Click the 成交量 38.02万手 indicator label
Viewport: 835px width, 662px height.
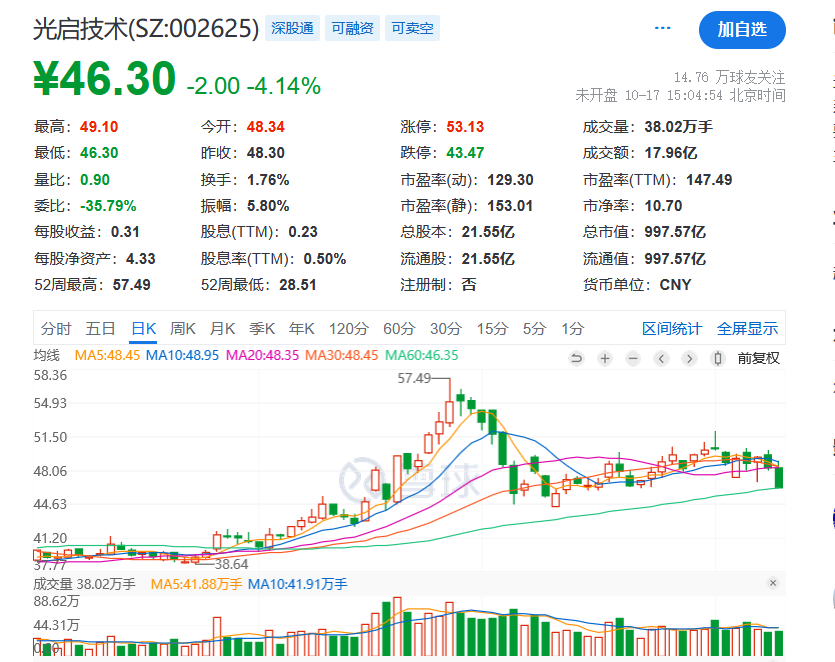point(85,584)
